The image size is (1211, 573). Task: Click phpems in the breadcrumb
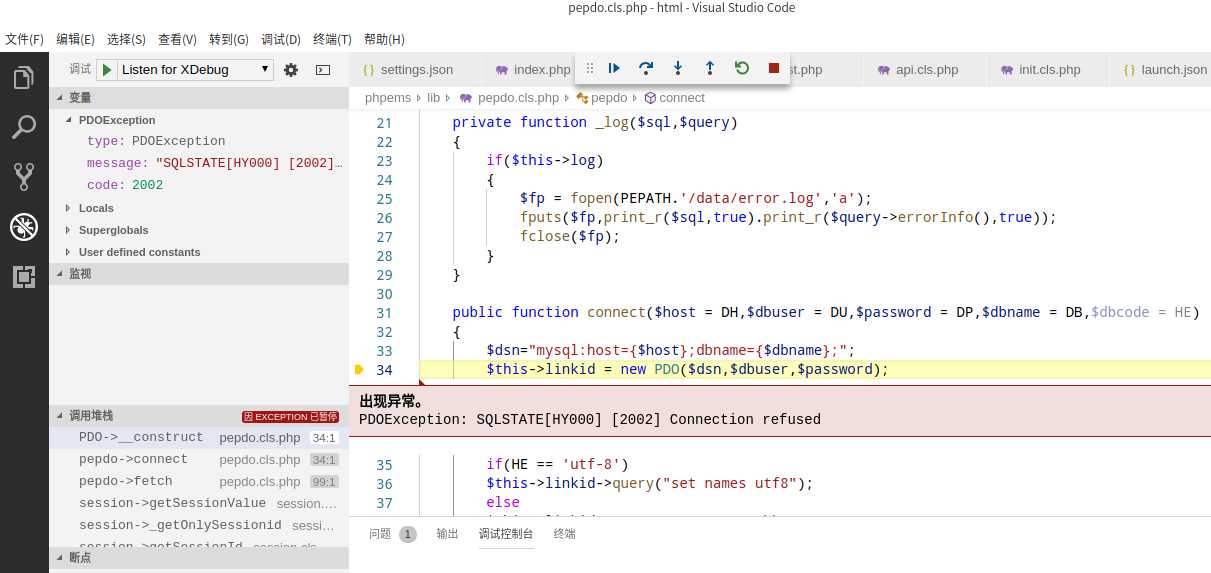[388, 98]
